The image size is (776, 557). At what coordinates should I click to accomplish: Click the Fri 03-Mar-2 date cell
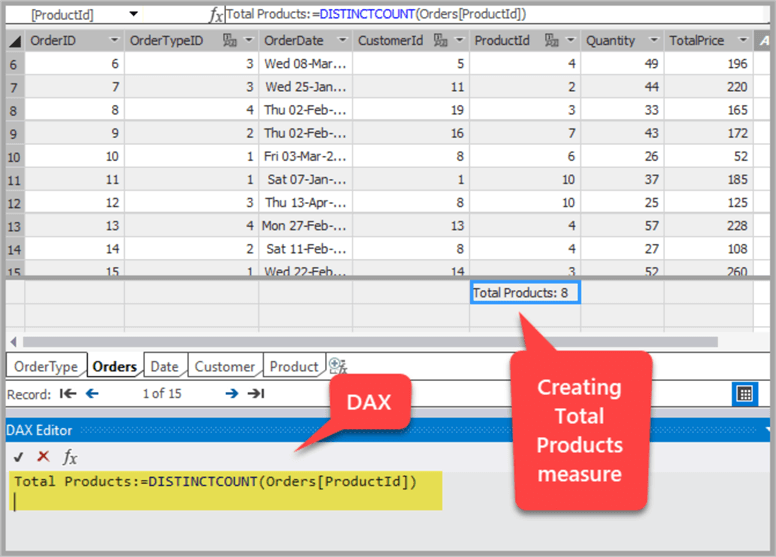pos(305,156)
